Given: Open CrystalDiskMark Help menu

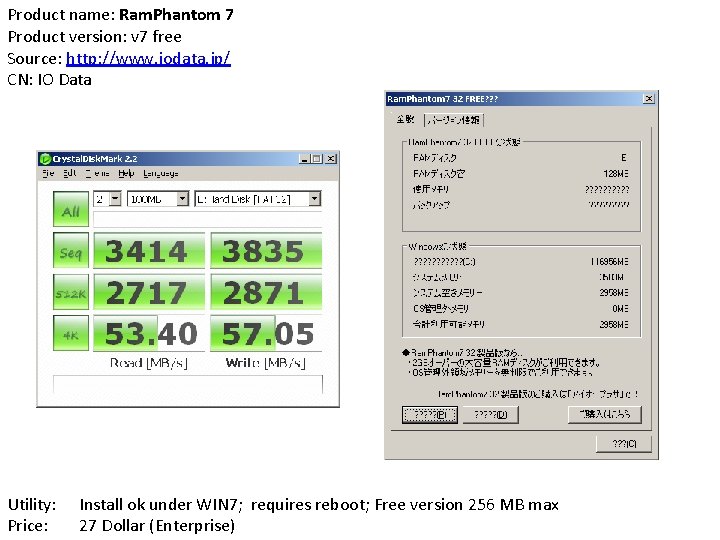Looking at the screenshot, I should (x=126, y=174).
